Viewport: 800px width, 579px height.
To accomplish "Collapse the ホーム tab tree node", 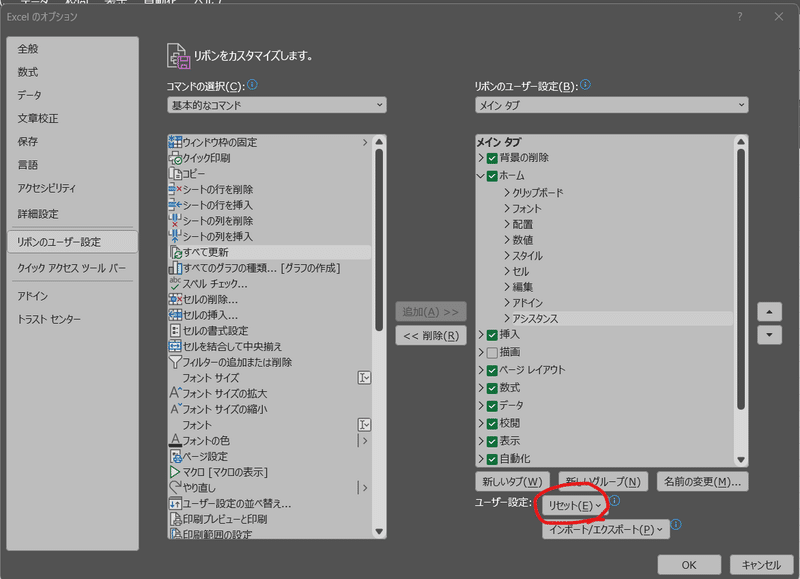I will click(x=481, y=176).
